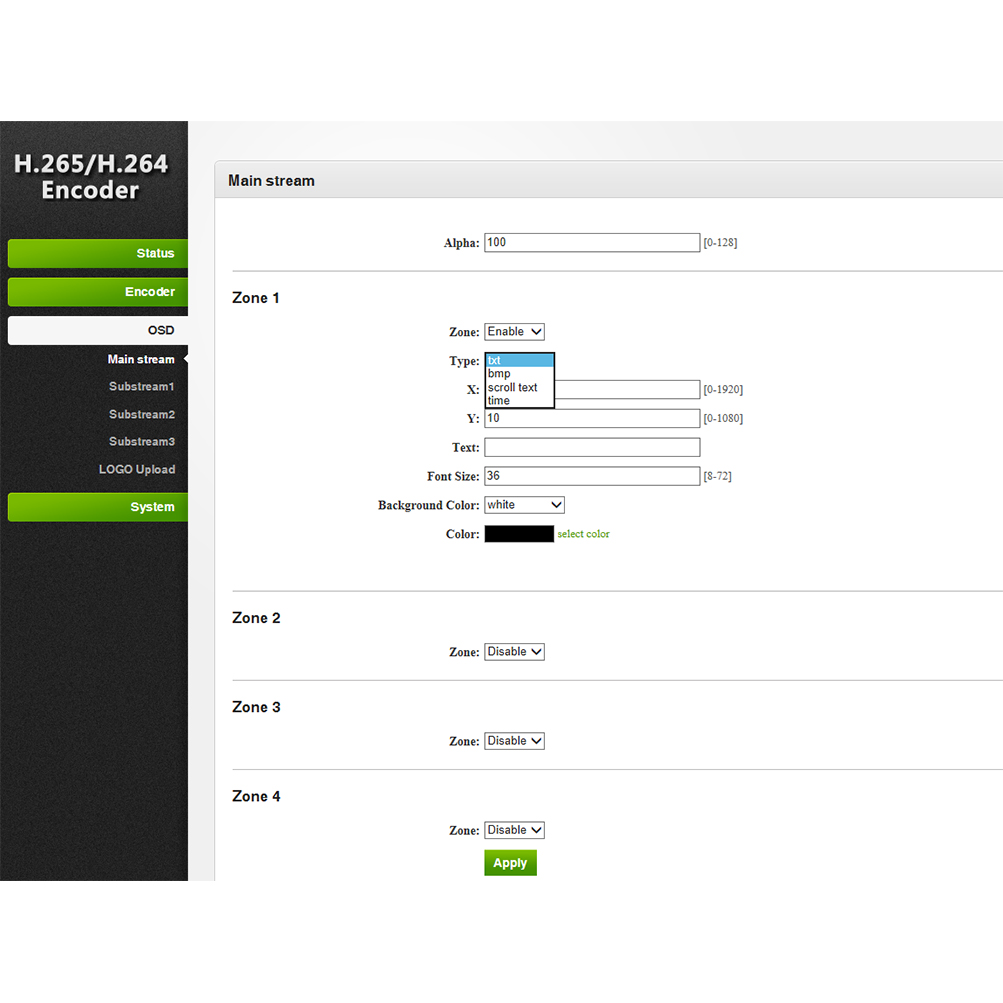Click the Zone 2 heading text
The height and width of the screenshot is (1003, 1003).
256,618
